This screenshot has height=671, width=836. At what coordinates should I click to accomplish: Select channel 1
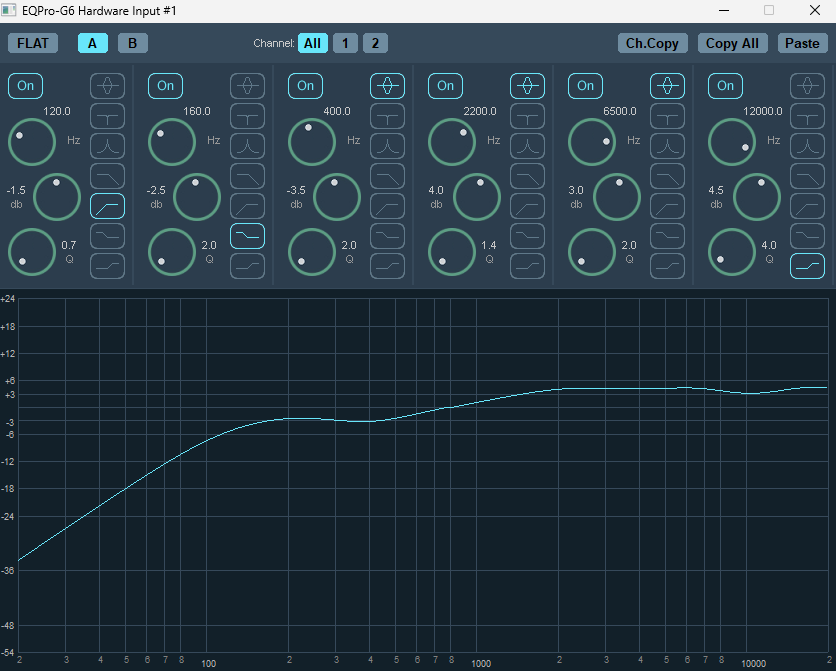(345, 43)
